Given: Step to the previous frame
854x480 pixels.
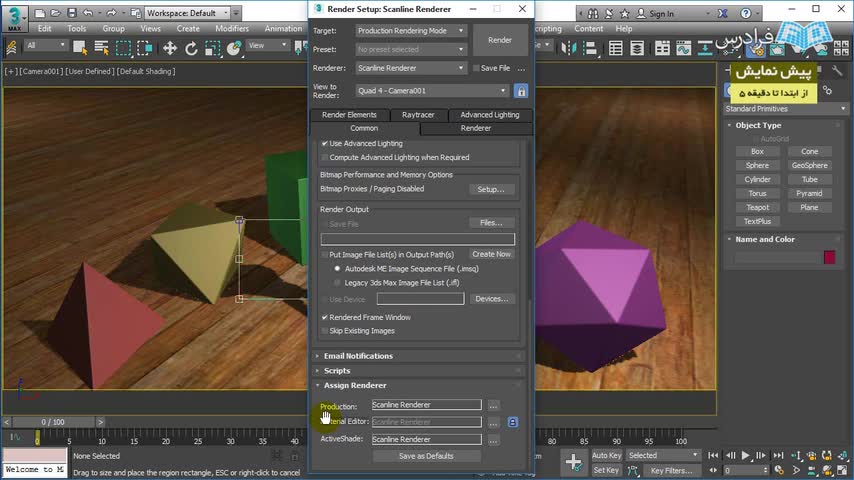Looking at the screenshot, I should [730, 455].
